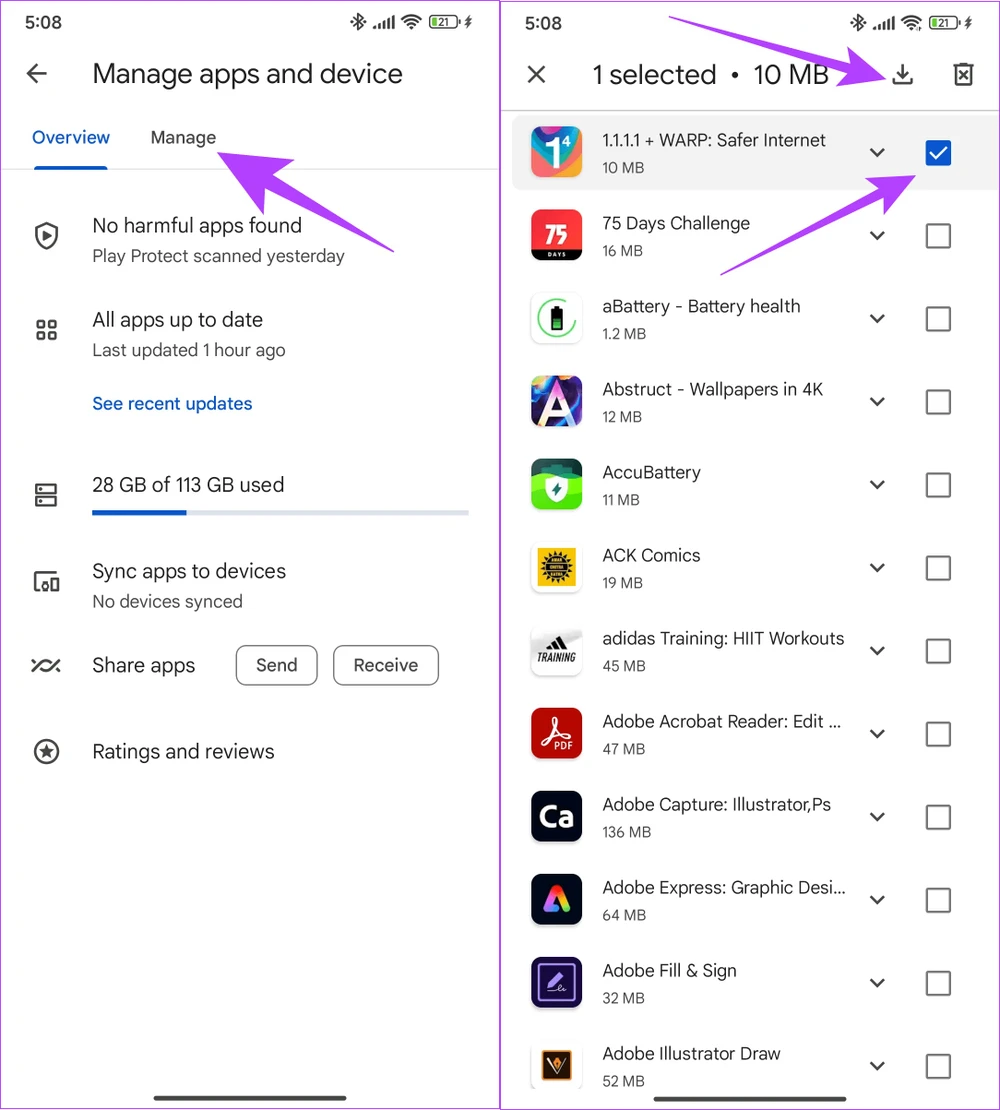The height and width of the screenshot is (1110, 1000).
Task: Expand the Adobe Express app details
Action: click(x=877, y=900)
